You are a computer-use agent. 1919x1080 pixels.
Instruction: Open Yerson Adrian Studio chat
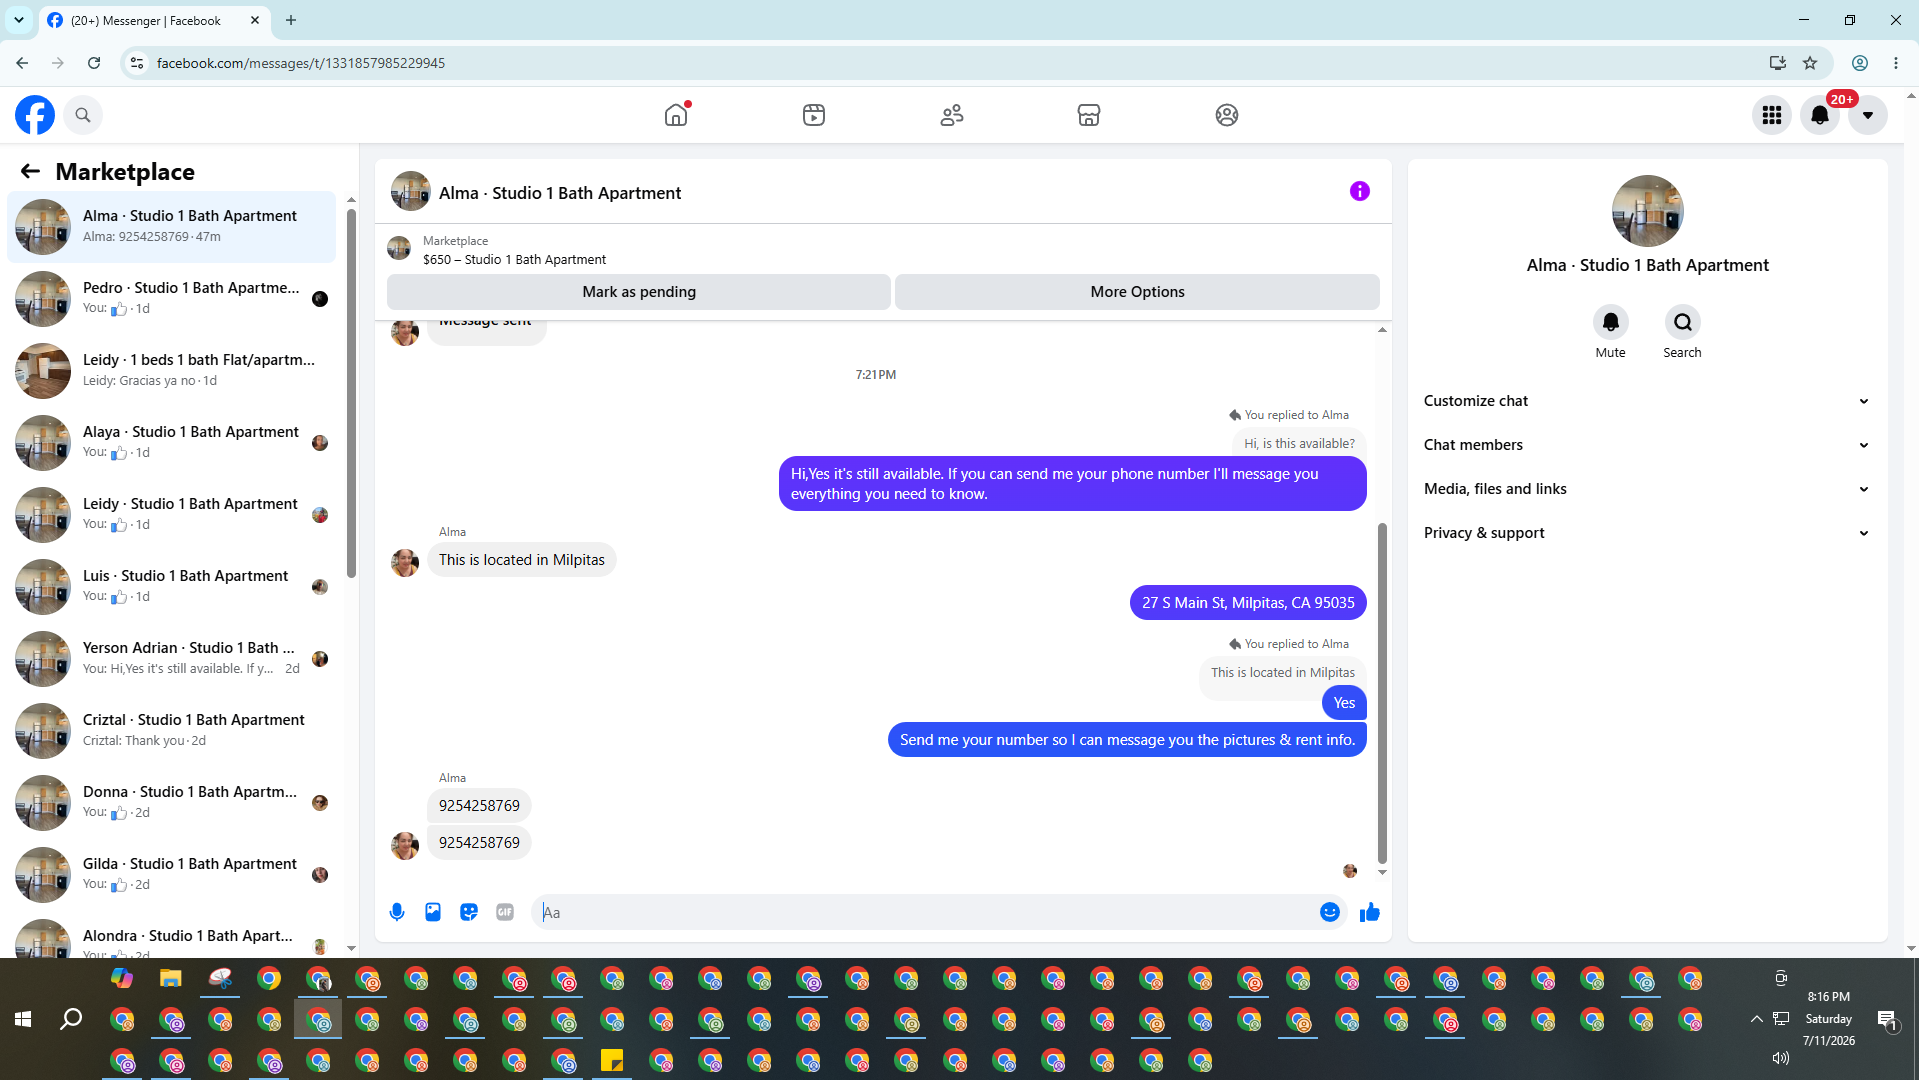[172, 659]
